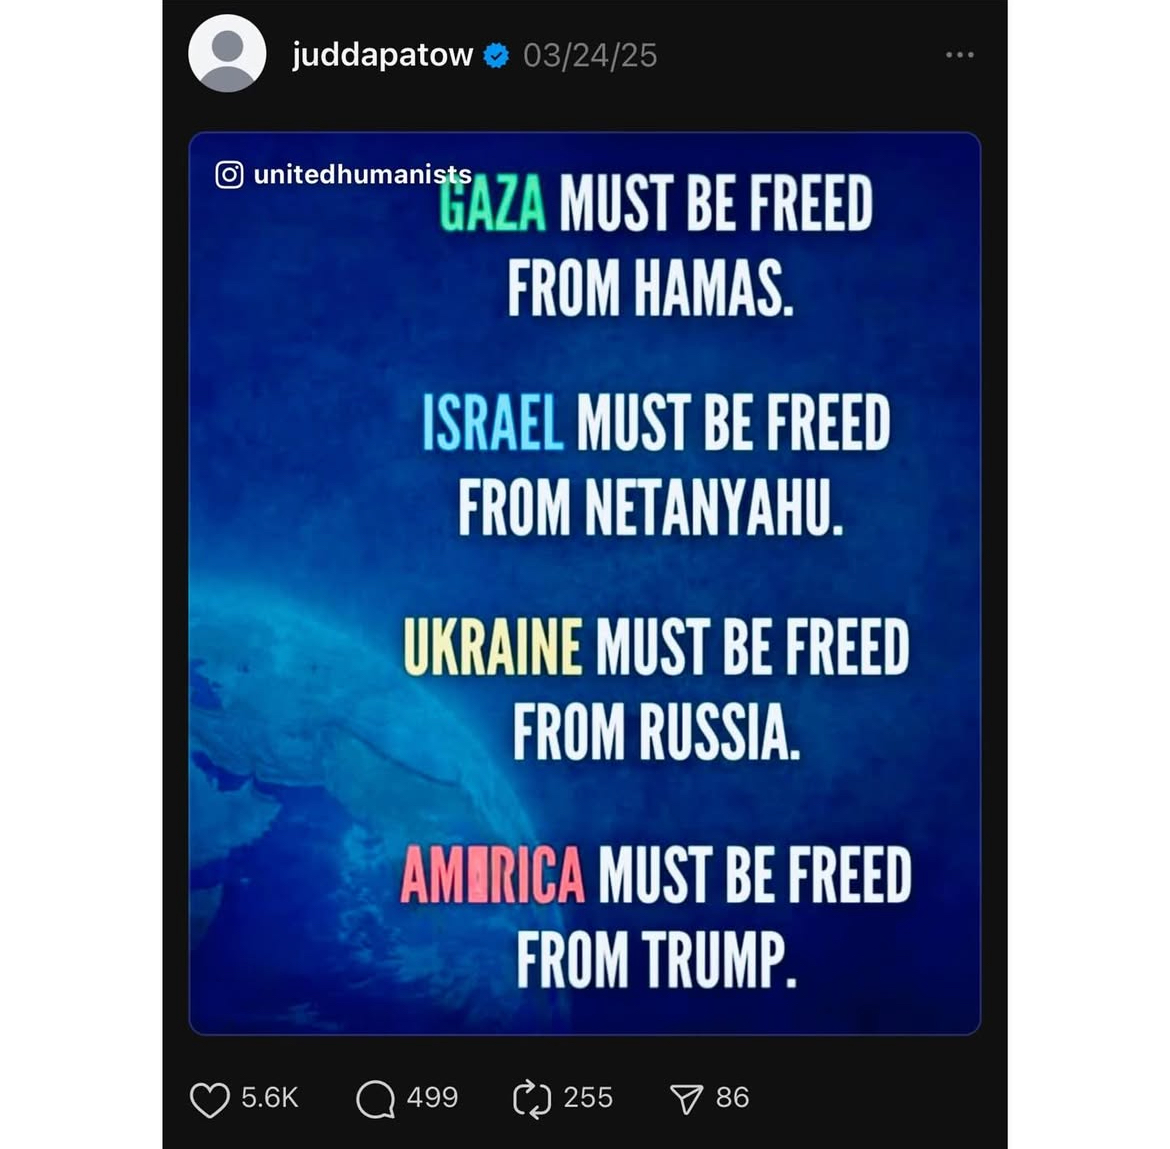
Task: Click the Instagram logo icon on the image
Action: pyautogui.click(x=229, y=175)
